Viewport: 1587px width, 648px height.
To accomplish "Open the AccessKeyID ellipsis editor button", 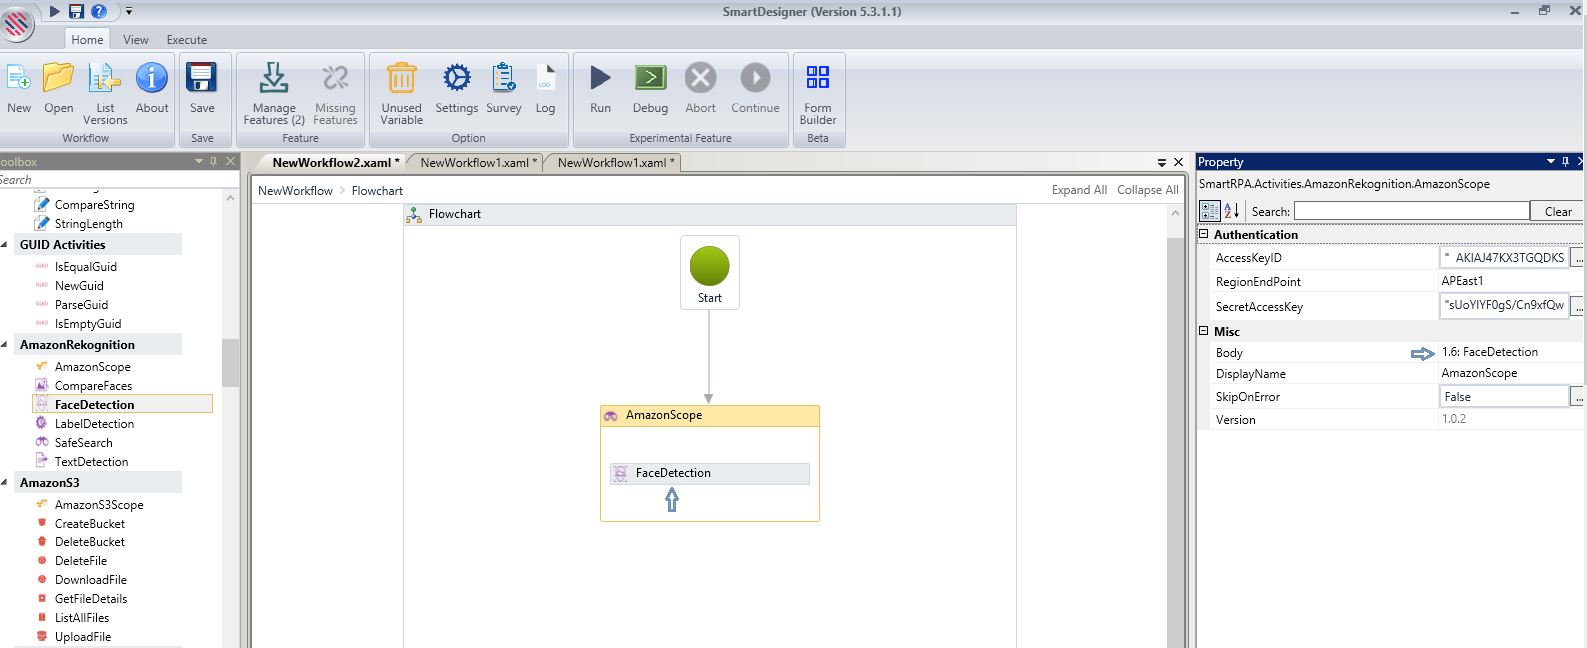I will pos(1577,258).
